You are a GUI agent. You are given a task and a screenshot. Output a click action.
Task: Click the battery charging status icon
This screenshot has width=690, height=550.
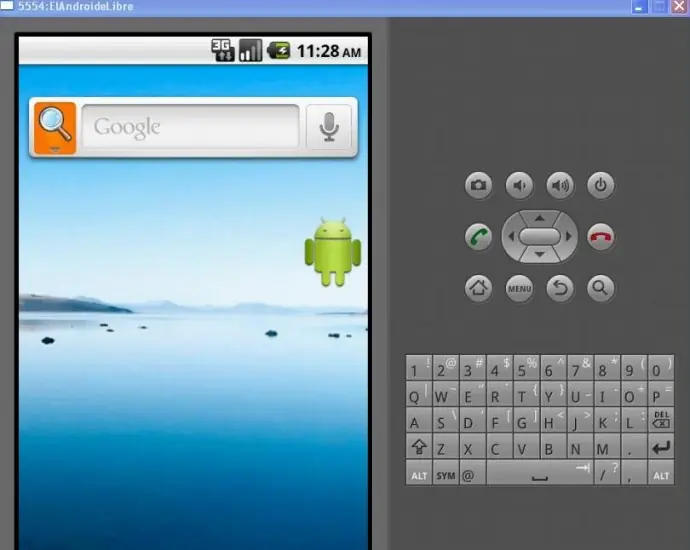click(279, 51)
